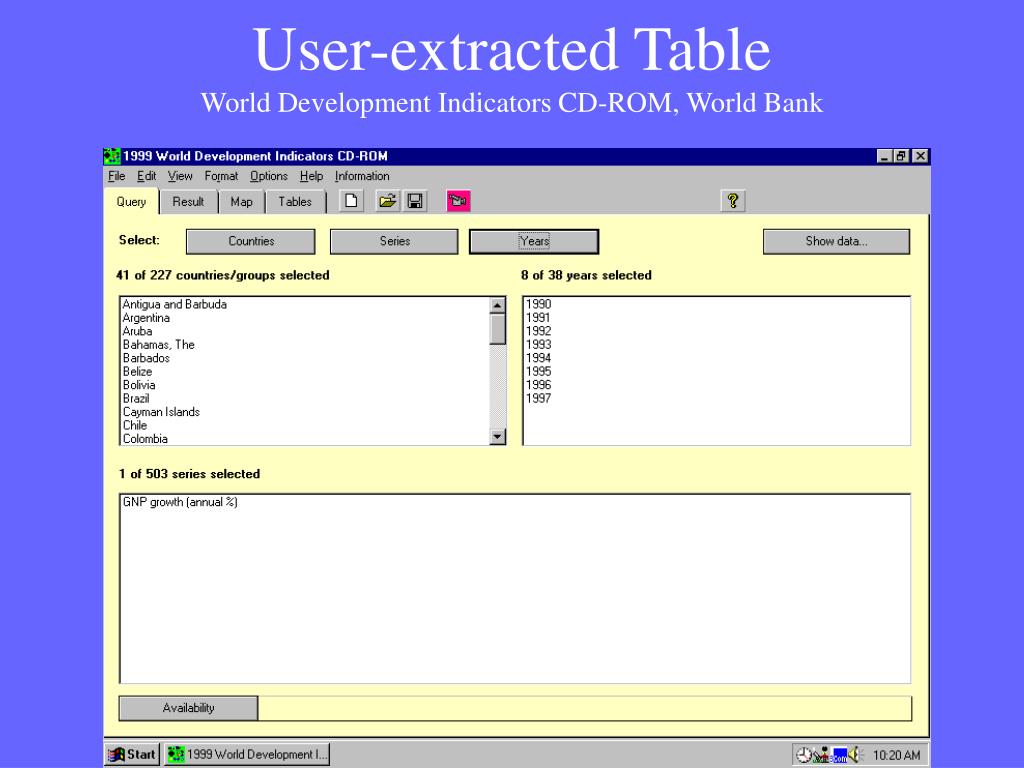
Task: Click the Availability button
Action: 188,708
